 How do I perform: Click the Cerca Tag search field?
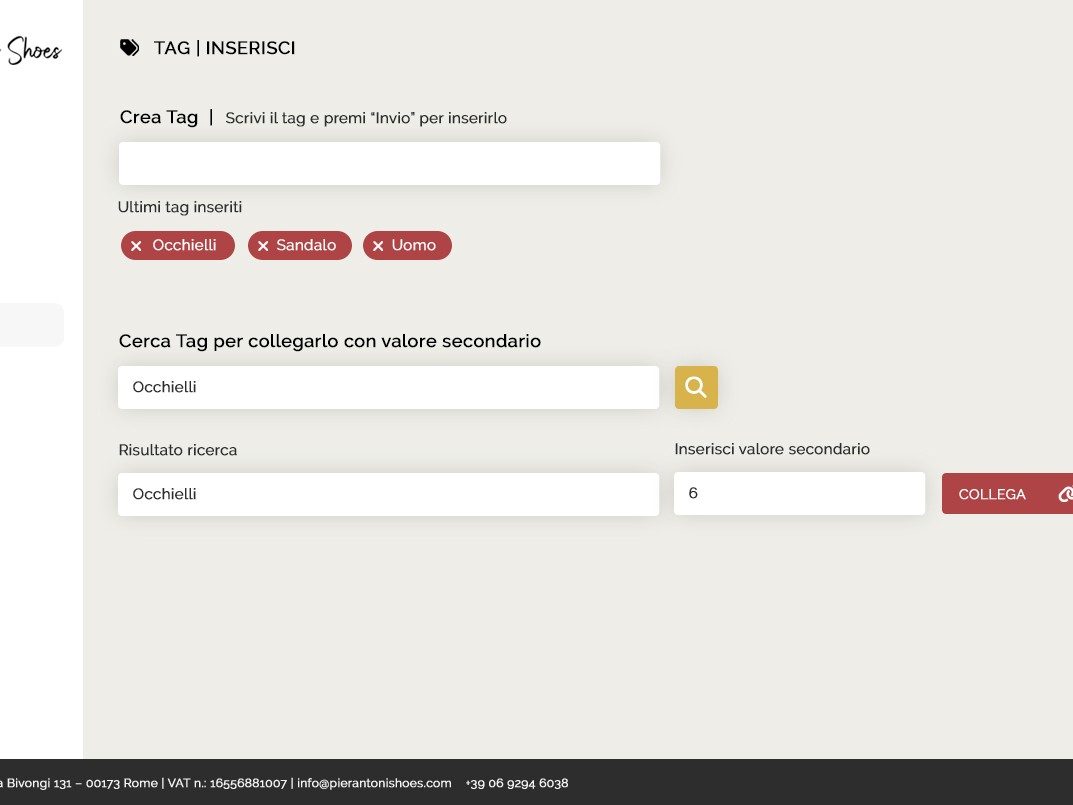click(x=389, y=387)
